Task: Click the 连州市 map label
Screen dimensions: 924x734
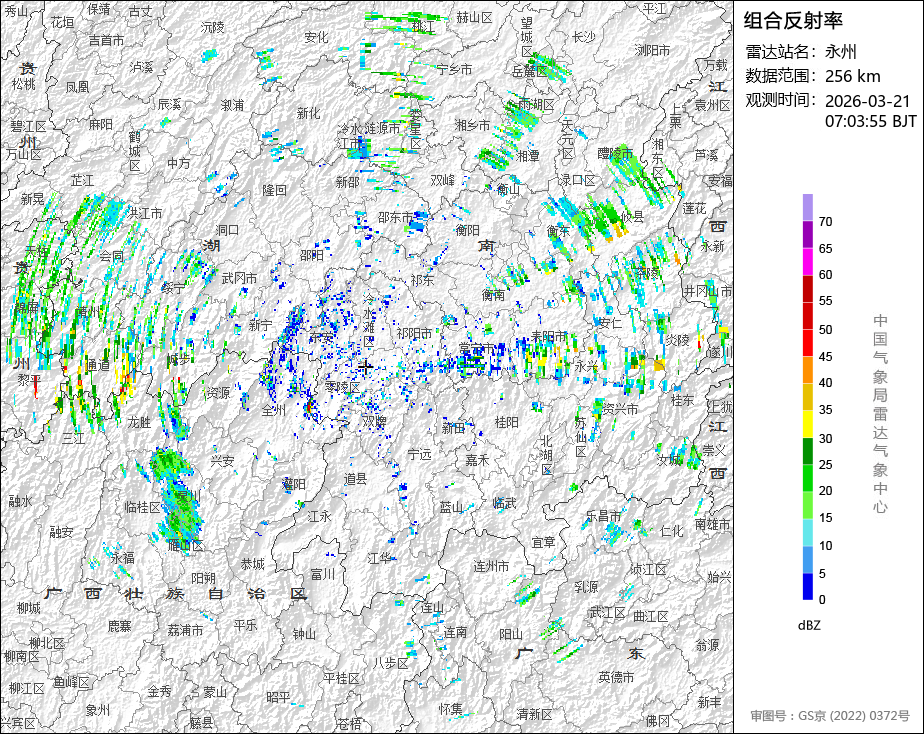Action: tap(491, 566)
